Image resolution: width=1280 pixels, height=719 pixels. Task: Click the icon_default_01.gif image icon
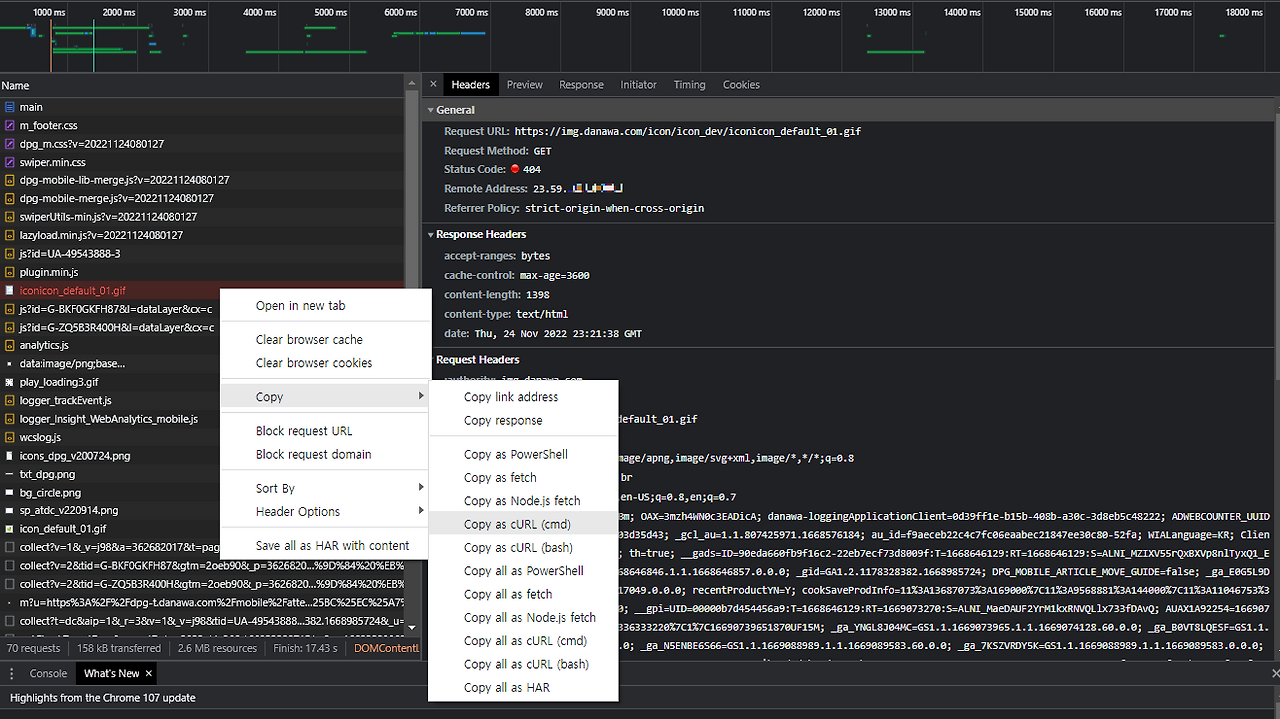click(9, 528)
